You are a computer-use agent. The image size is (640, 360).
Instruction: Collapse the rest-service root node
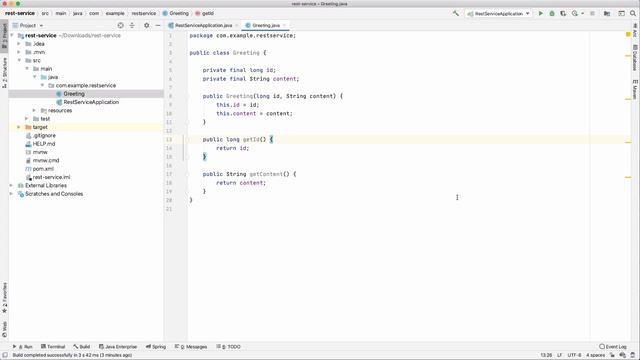[12, 36]
